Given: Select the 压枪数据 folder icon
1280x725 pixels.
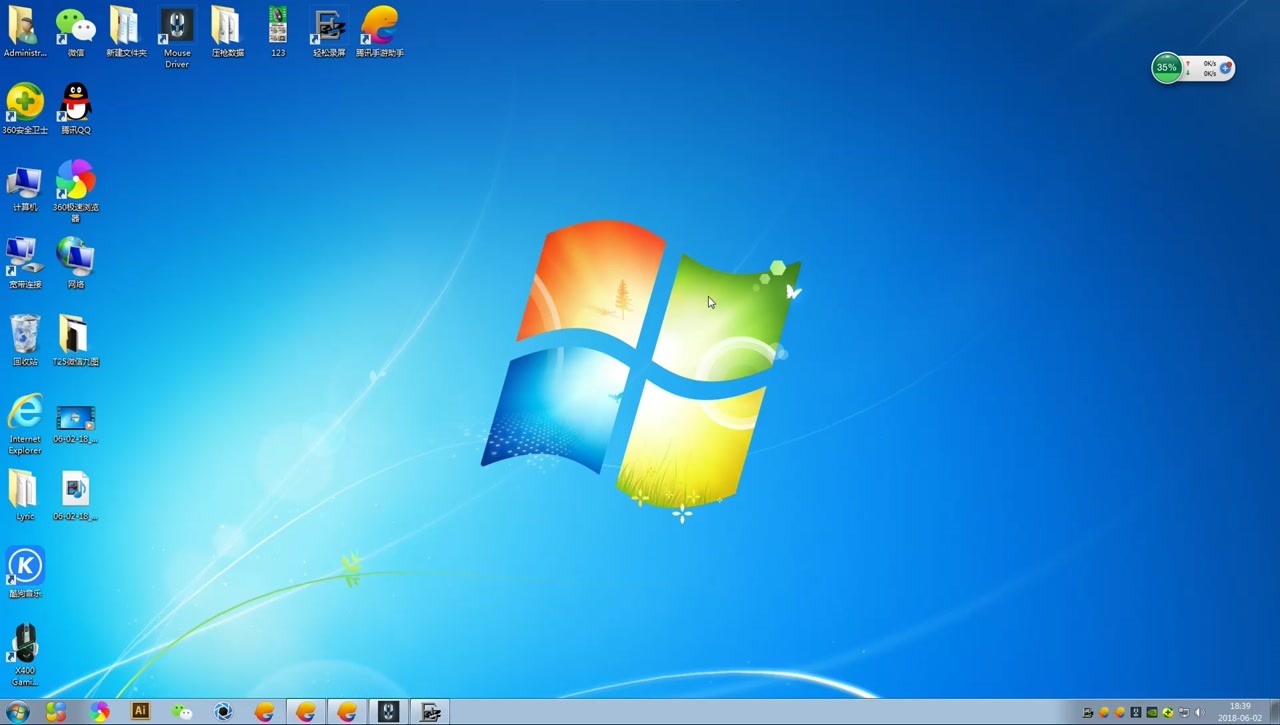Looking at the screenshot, I should point(228,31).
